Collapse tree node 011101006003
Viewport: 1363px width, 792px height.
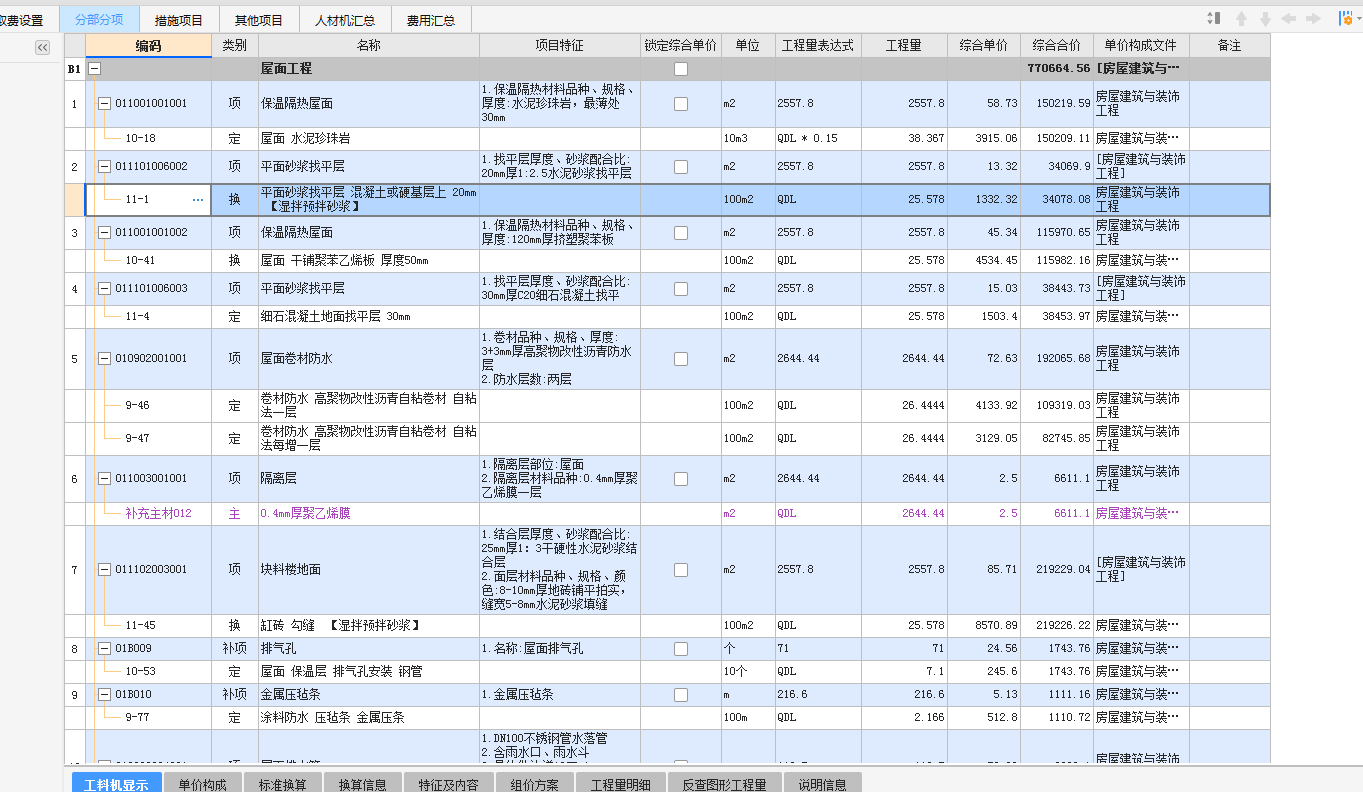[x=104, y=289]
